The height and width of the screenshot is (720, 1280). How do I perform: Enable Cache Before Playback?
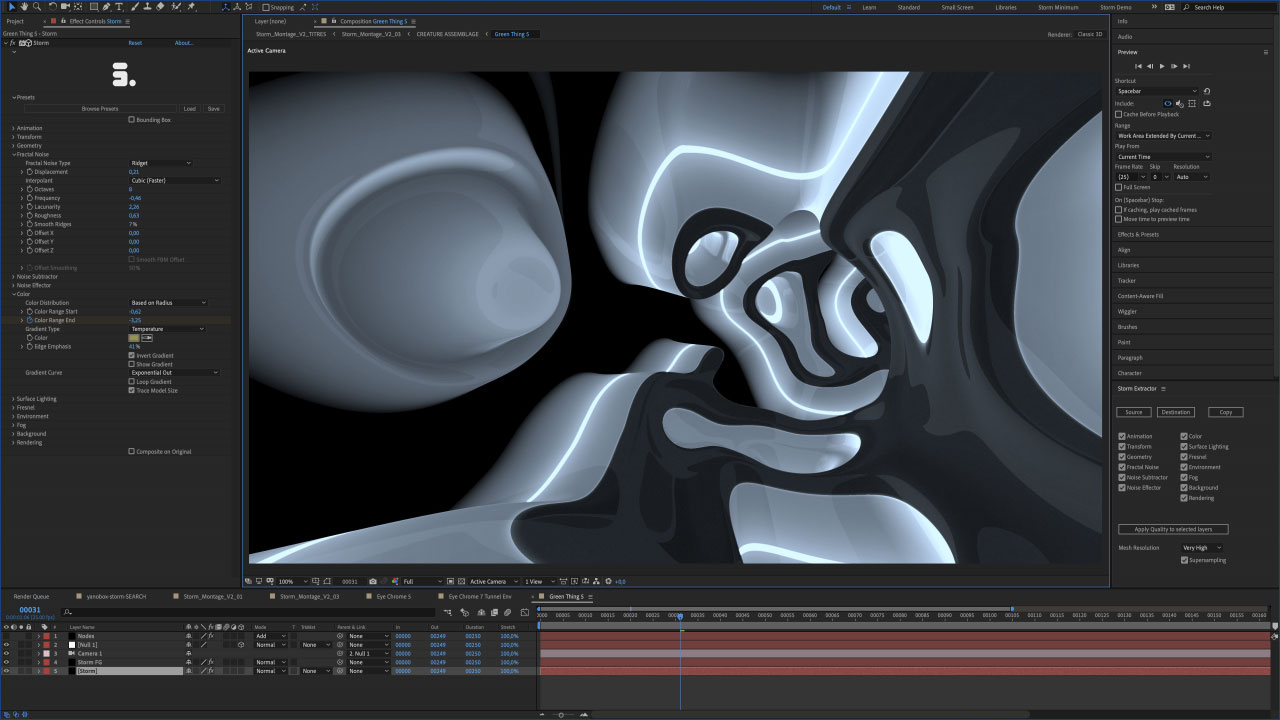[x=1118, y=114]
